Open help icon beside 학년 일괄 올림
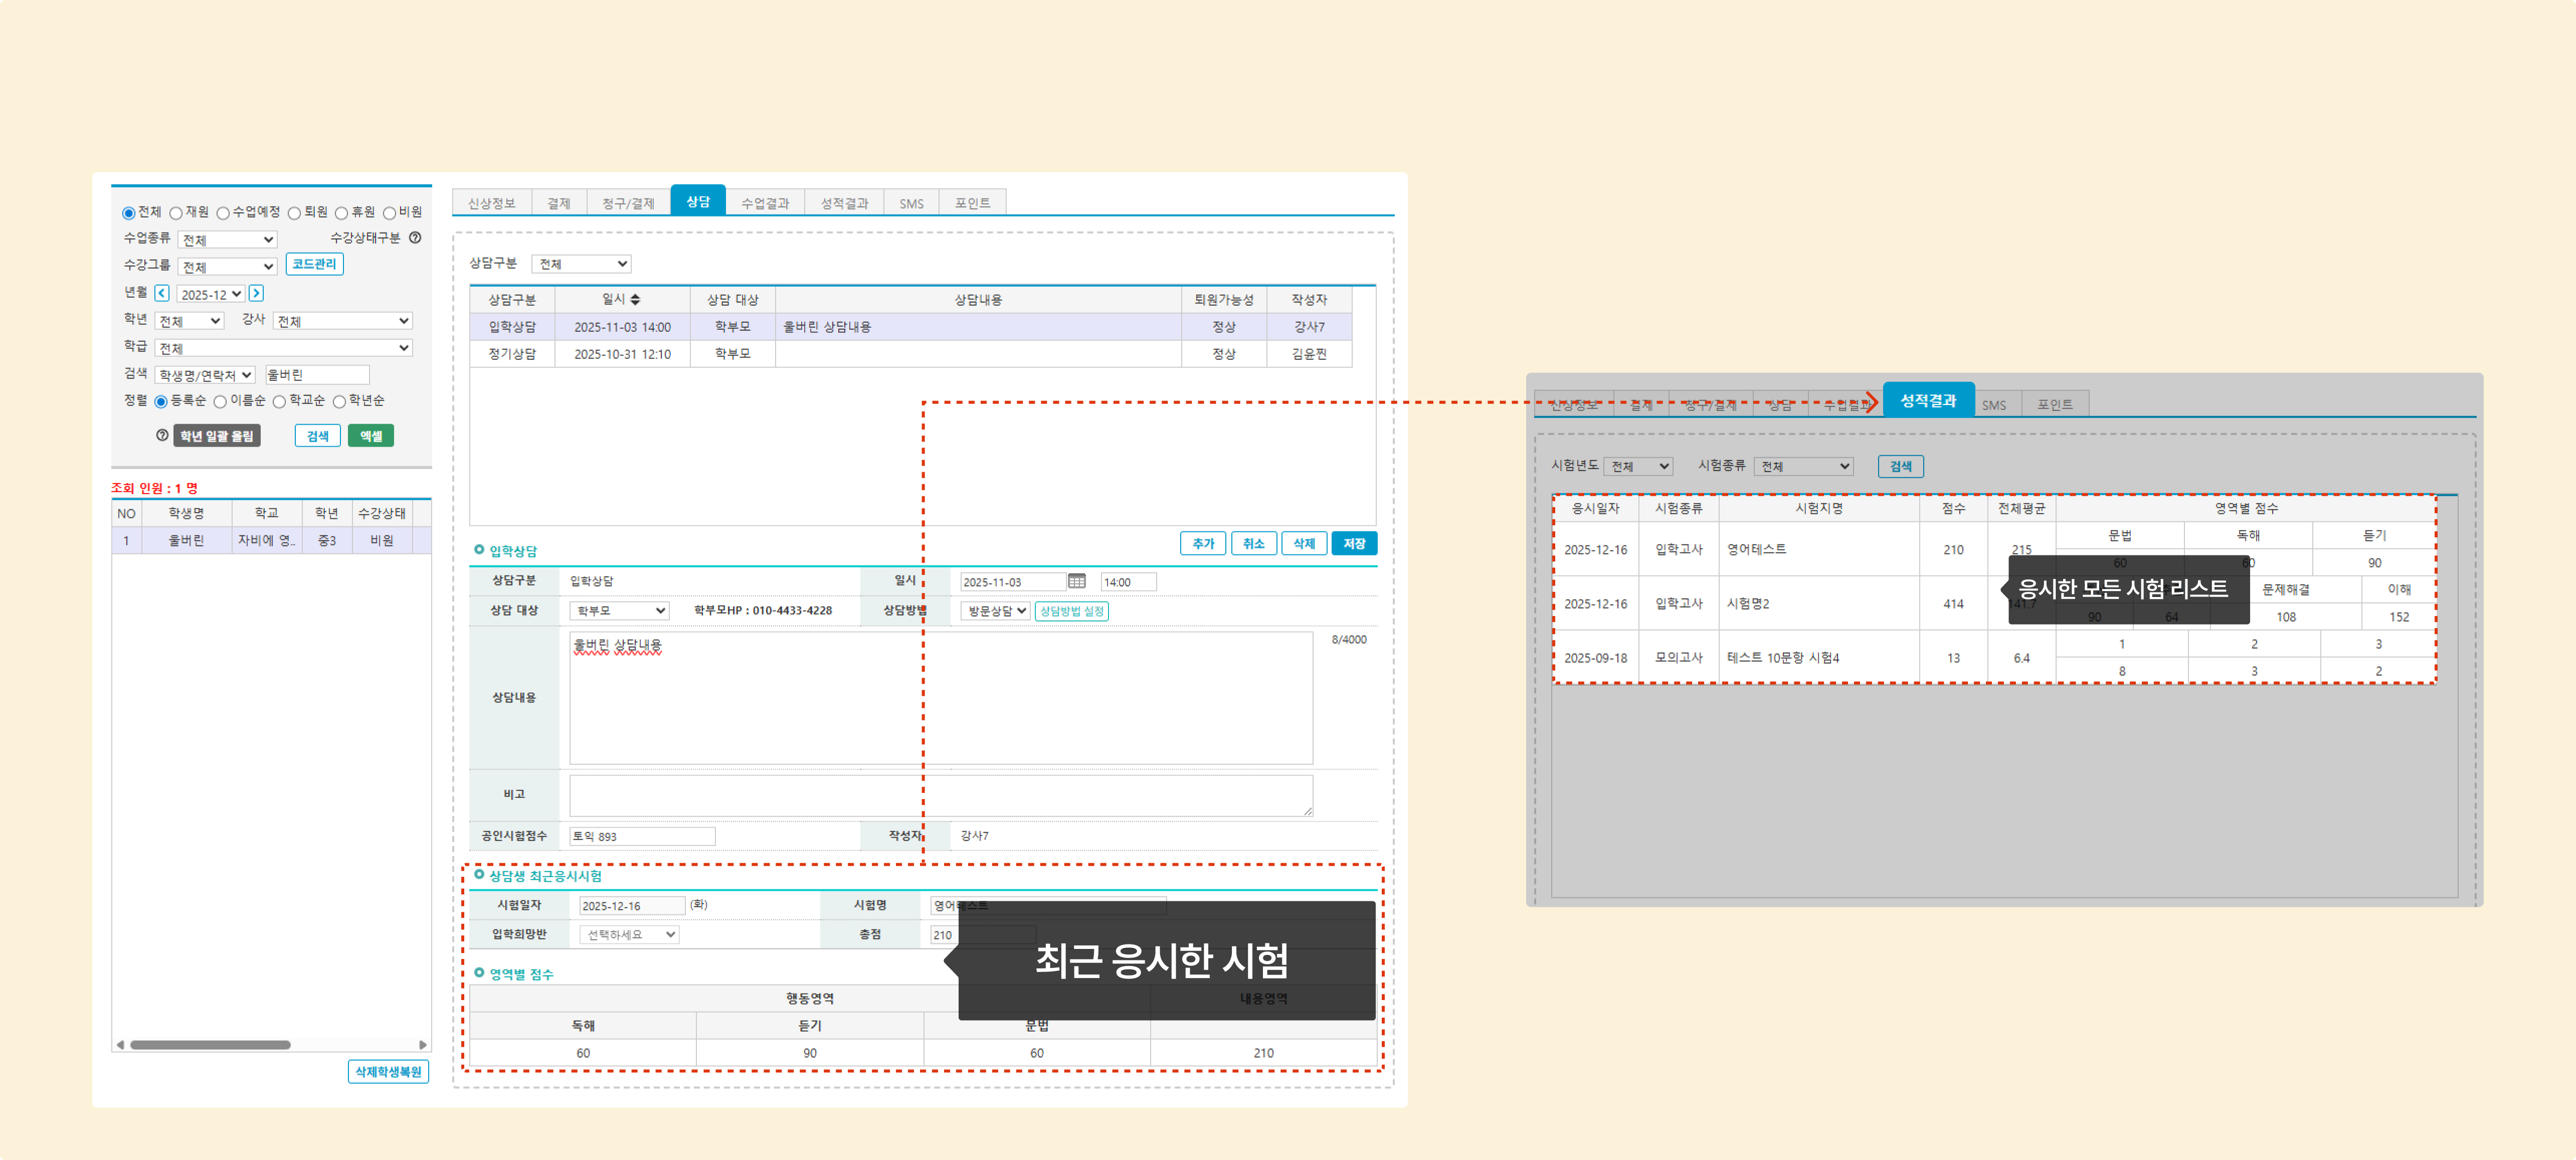Image resolution: width=2576 pixels, height=1160 pixels. 162,436
